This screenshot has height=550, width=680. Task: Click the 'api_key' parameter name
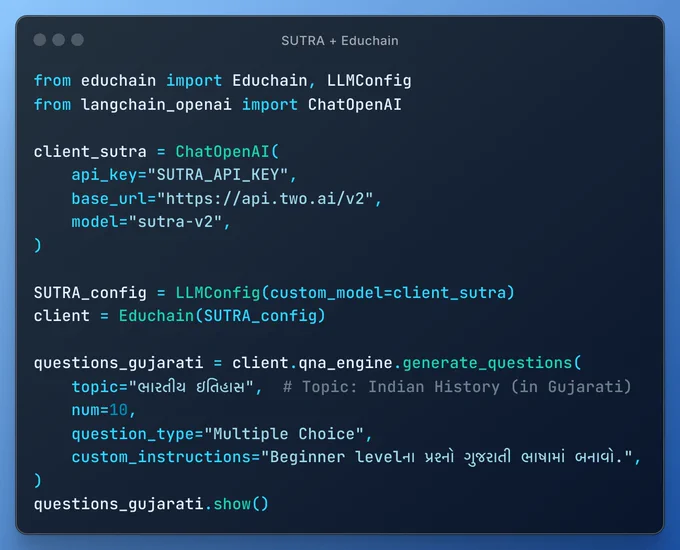click(x=105, y=175)
